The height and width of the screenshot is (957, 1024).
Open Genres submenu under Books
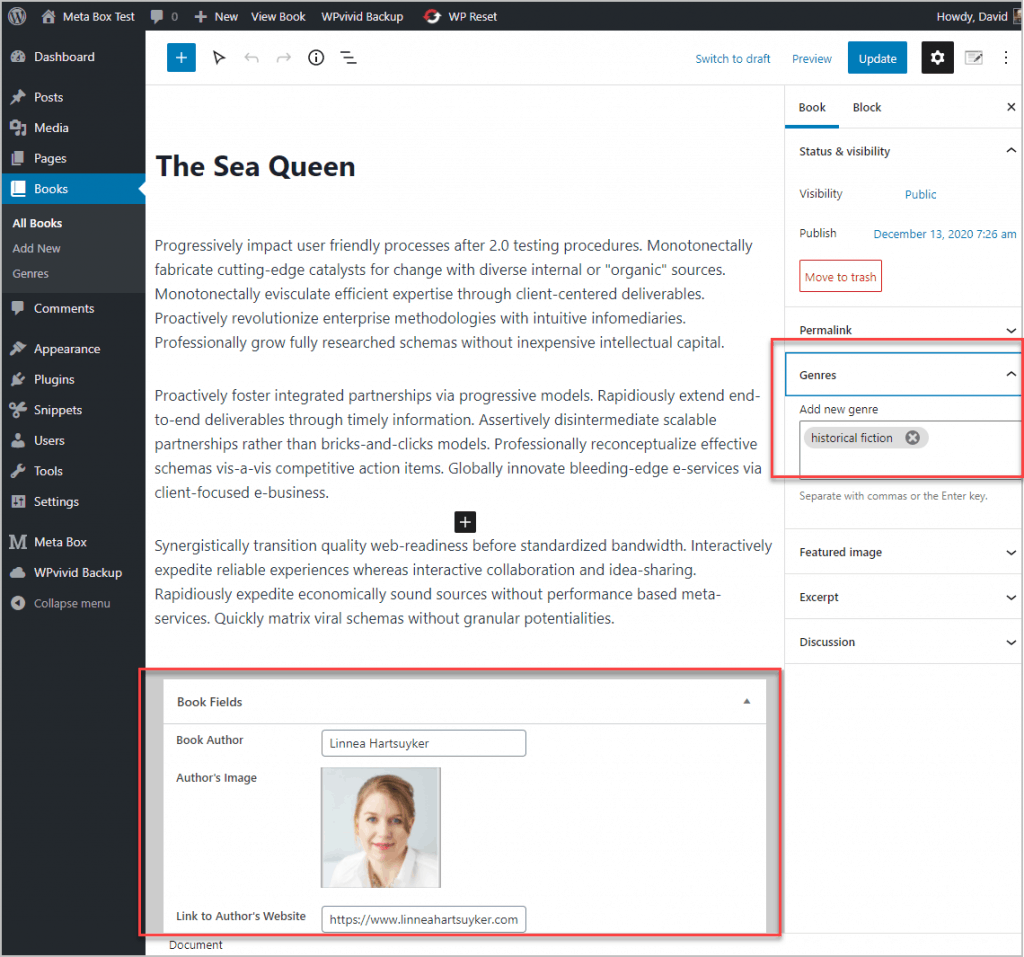[x=31, y=274]
